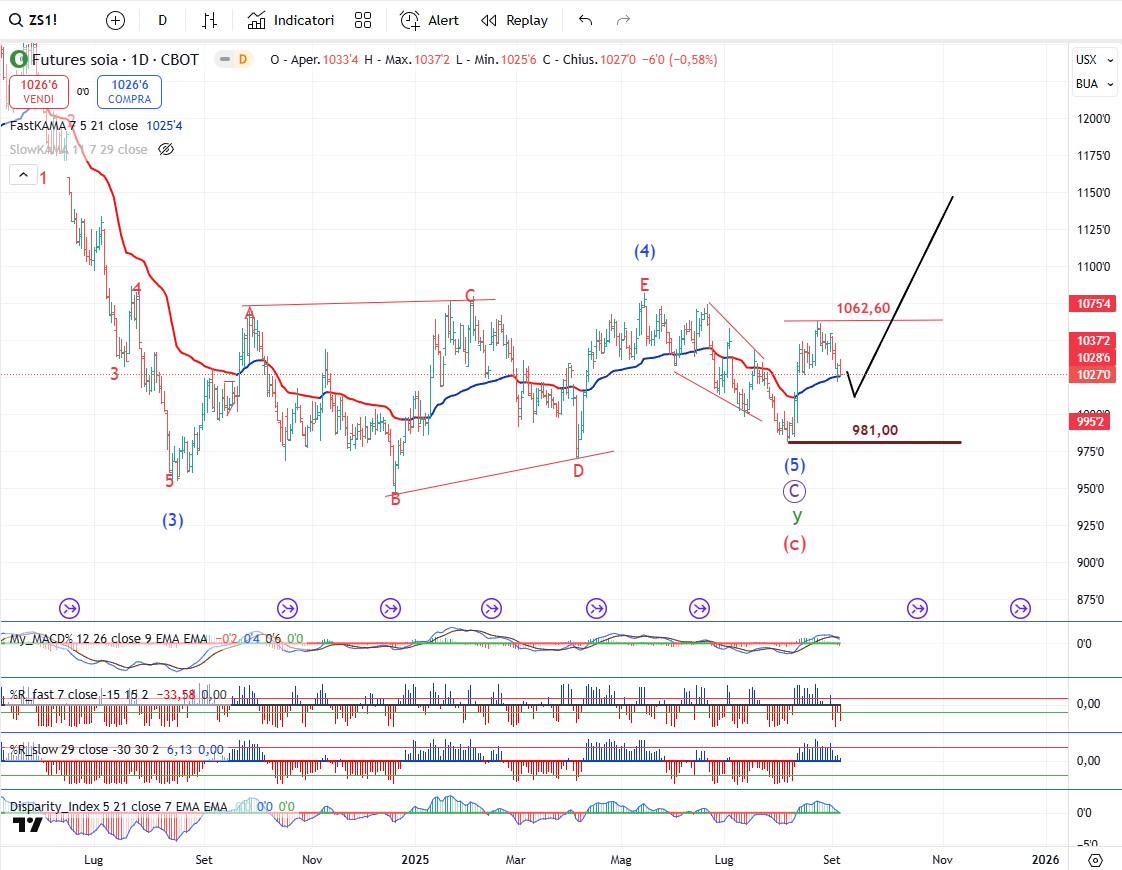Select the red E triangle label
This screenshot has width=1122, height=870.
tap(644, 285)
